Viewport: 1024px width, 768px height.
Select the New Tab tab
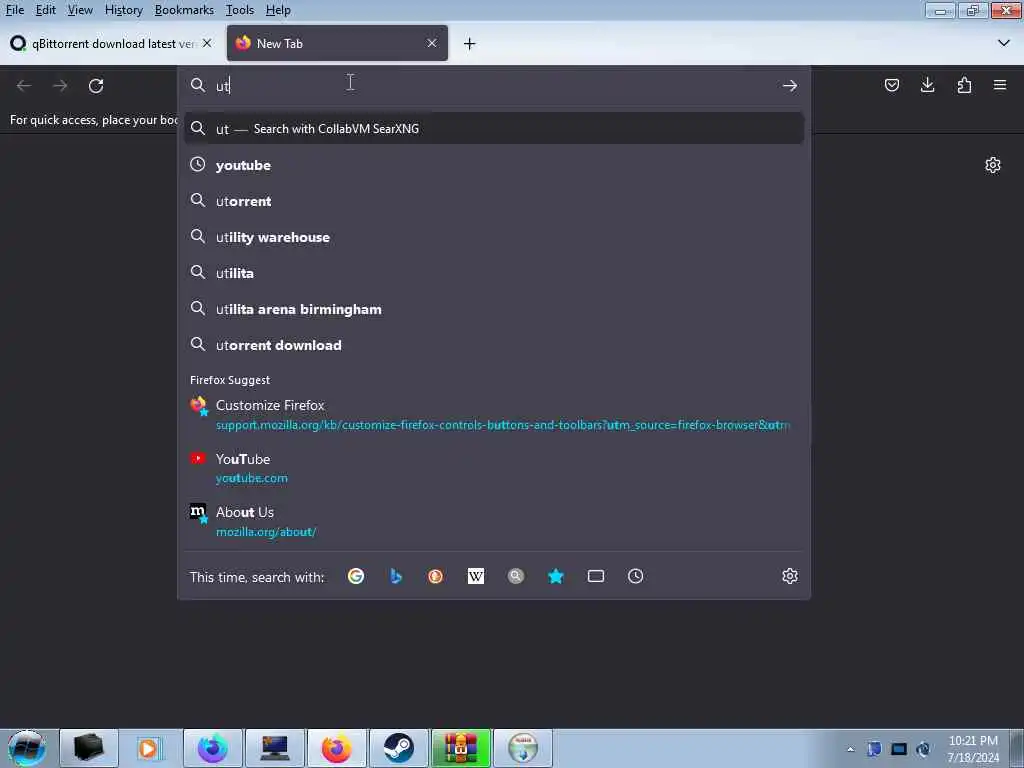click(337, 43)
